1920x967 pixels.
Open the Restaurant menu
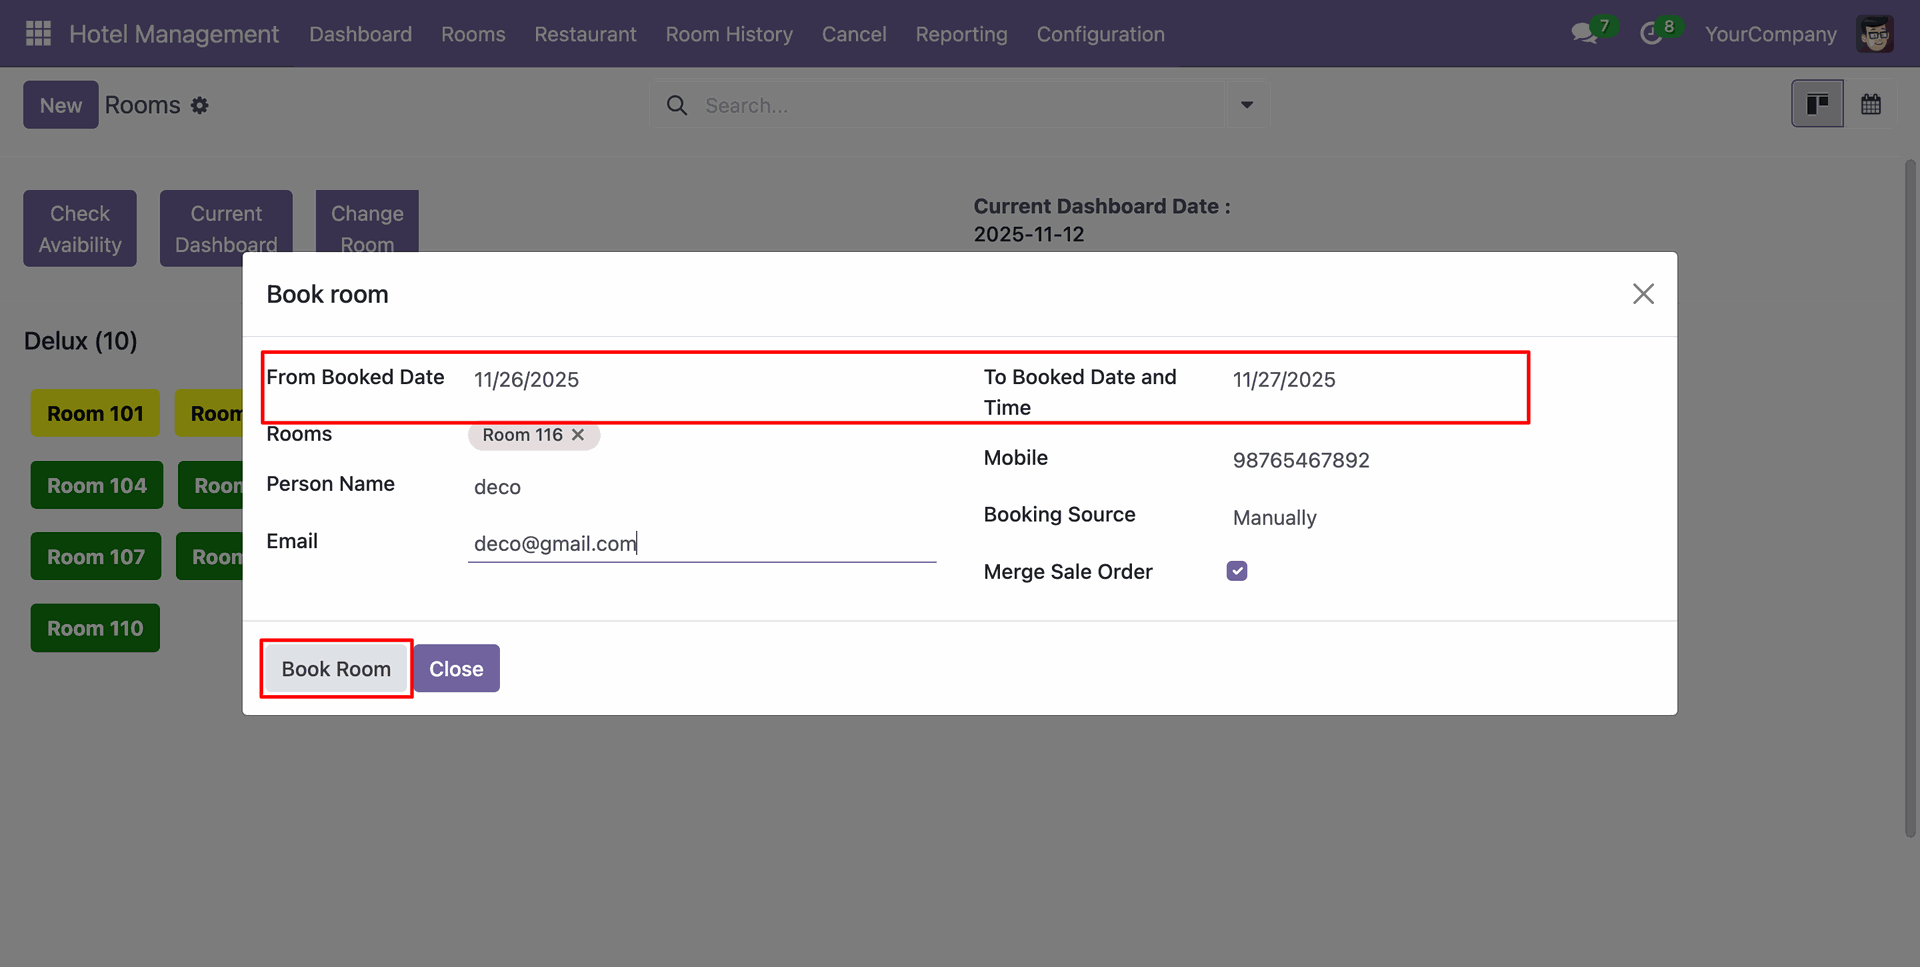(585, 34)
